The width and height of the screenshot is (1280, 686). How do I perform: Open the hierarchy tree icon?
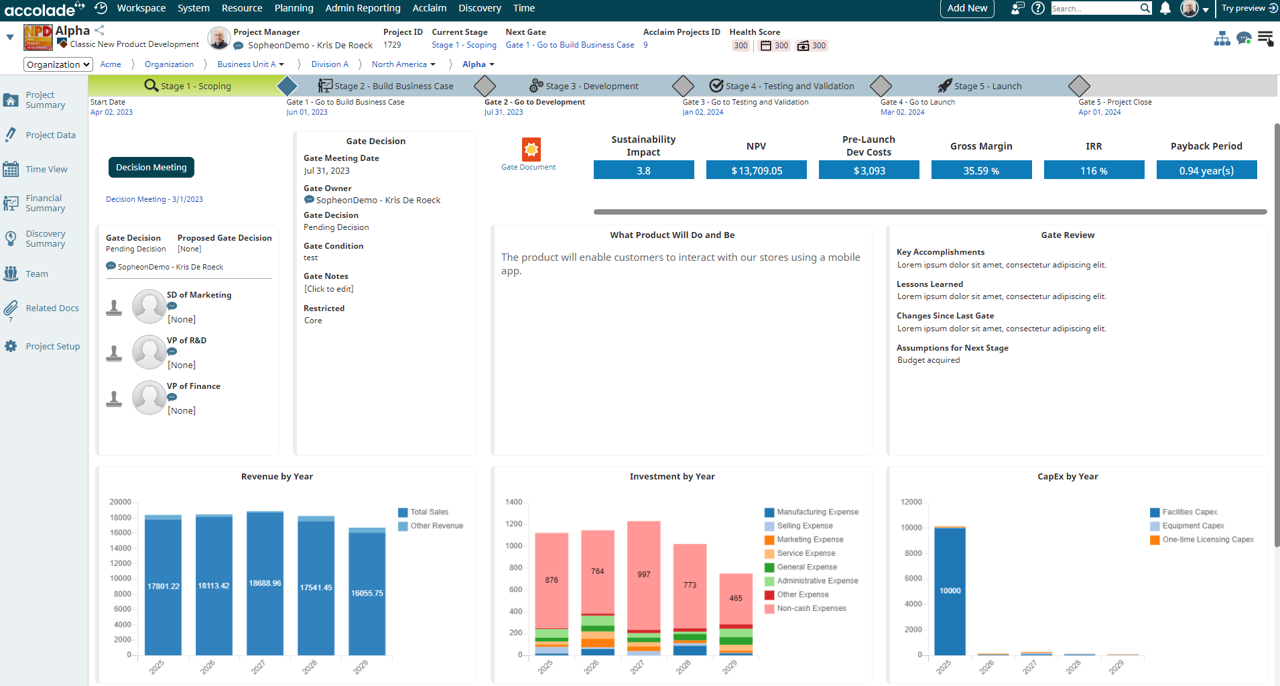[1222, 39]
